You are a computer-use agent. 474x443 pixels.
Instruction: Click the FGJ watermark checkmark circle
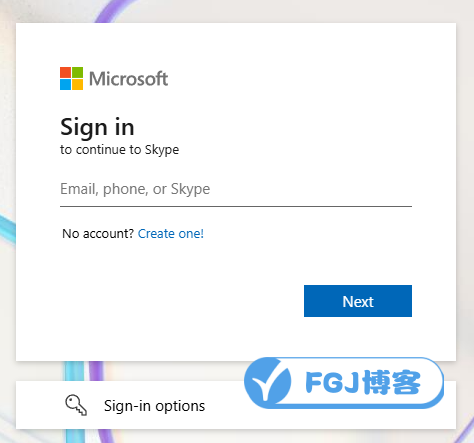click(268, 382)
